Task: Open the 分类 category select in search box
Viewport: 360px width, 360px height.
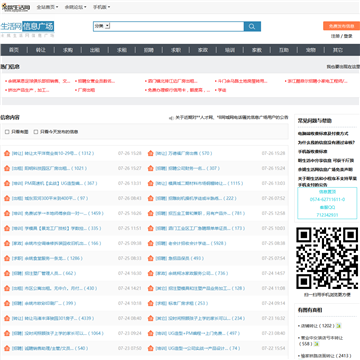Action: tap(102, 26)
